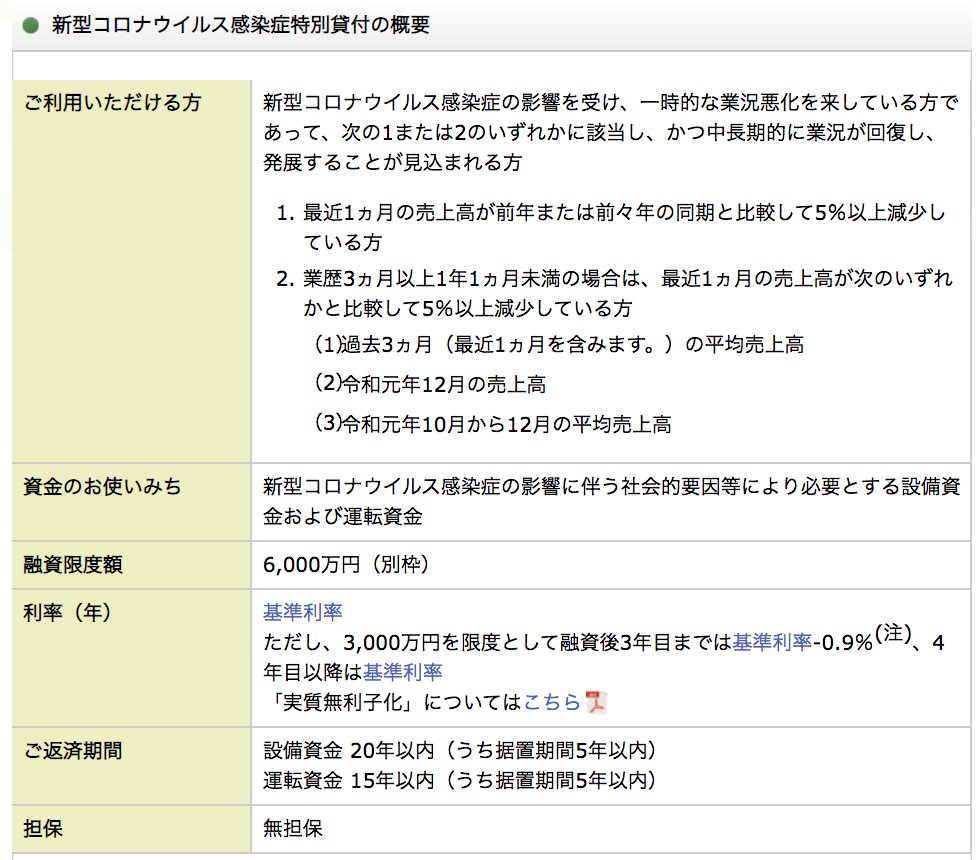Click sub-item (1)過去3ヵ月の平均売上高
Viewport: 976px width, 860px height.
point(559,344)
